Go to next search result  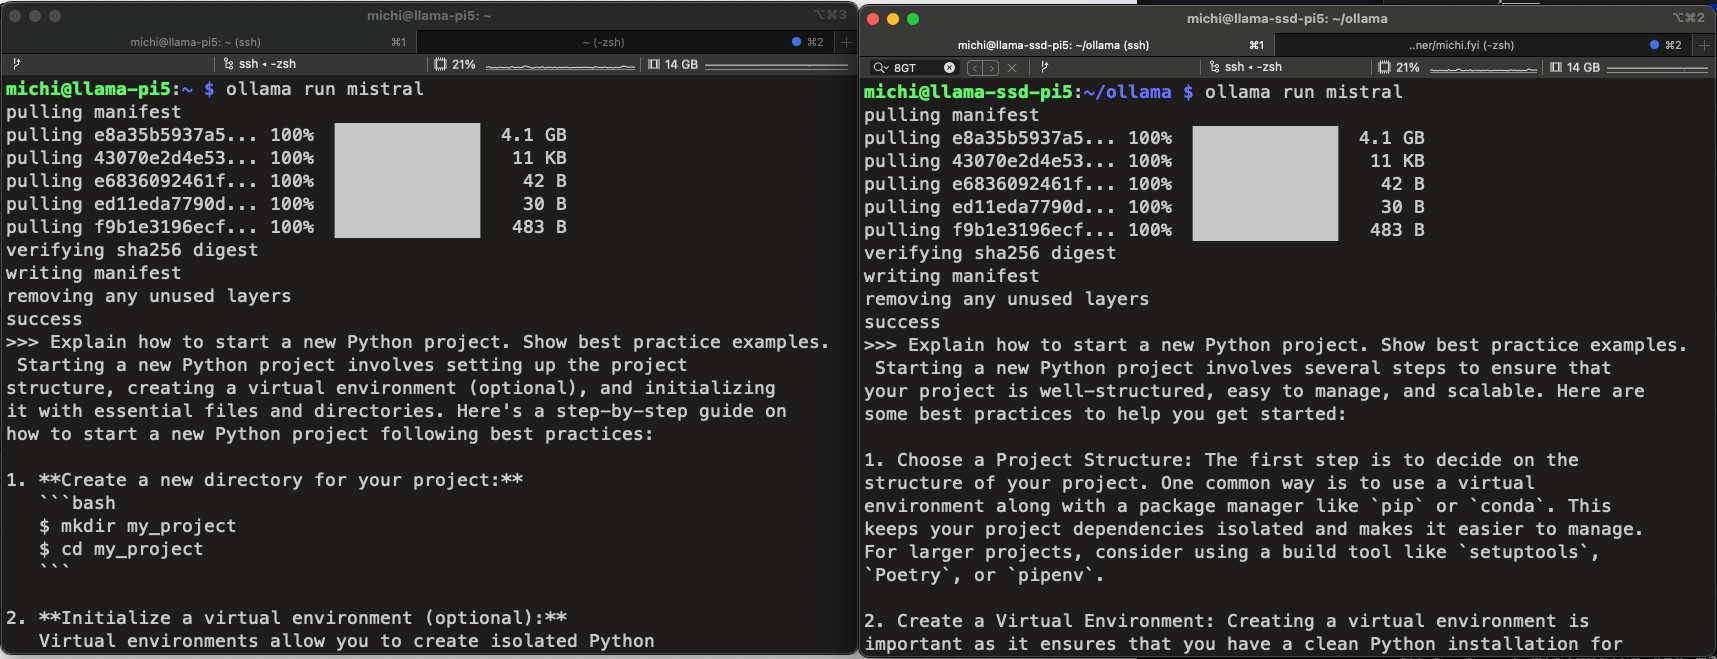click(x=992, y=67)
